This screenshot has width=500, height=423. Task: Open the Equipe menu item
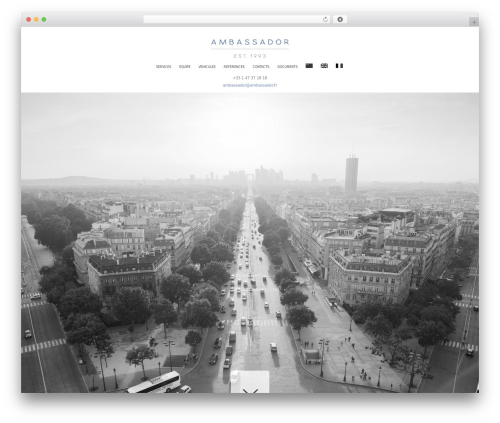(x=185, y=67)
